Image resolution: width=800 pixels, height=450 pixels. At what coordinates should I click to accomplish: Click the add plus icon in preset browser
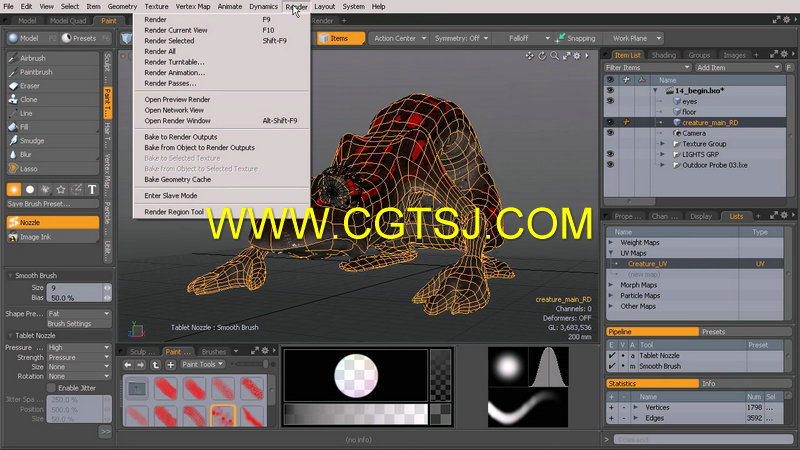point(170,365)
